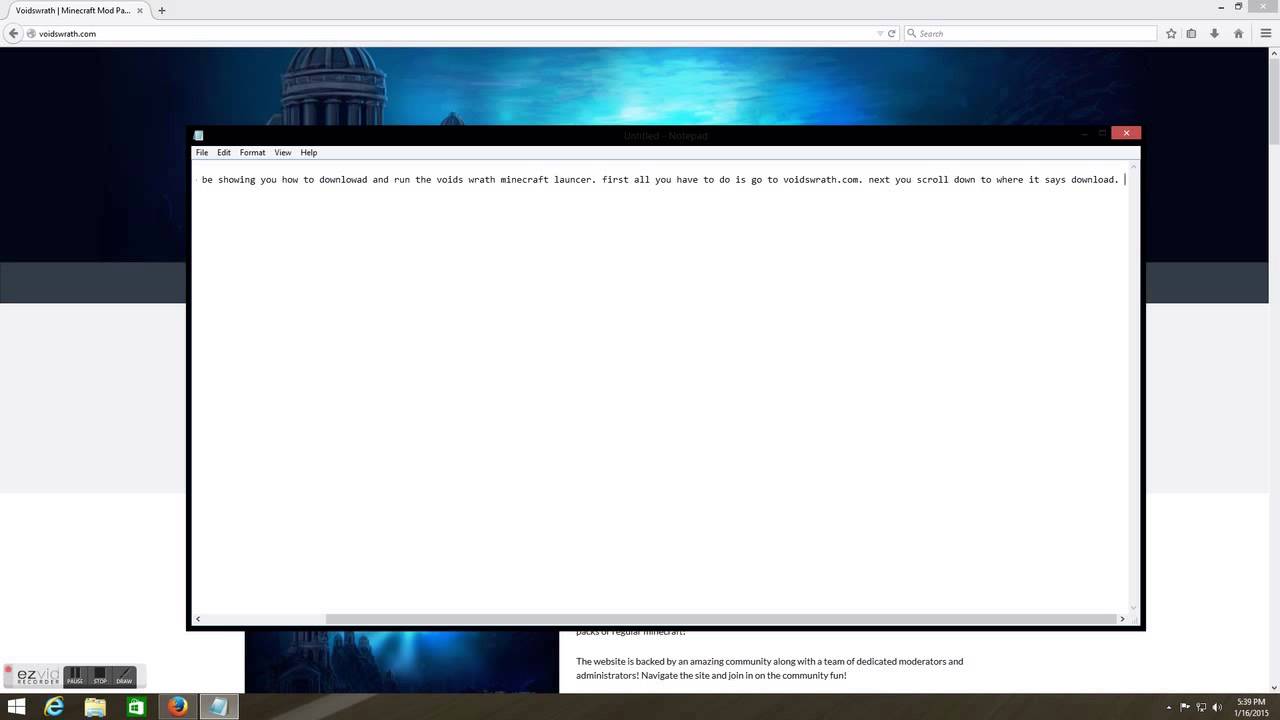
Task: Reload the page in Firefox
Action: [x=892, y=33]
